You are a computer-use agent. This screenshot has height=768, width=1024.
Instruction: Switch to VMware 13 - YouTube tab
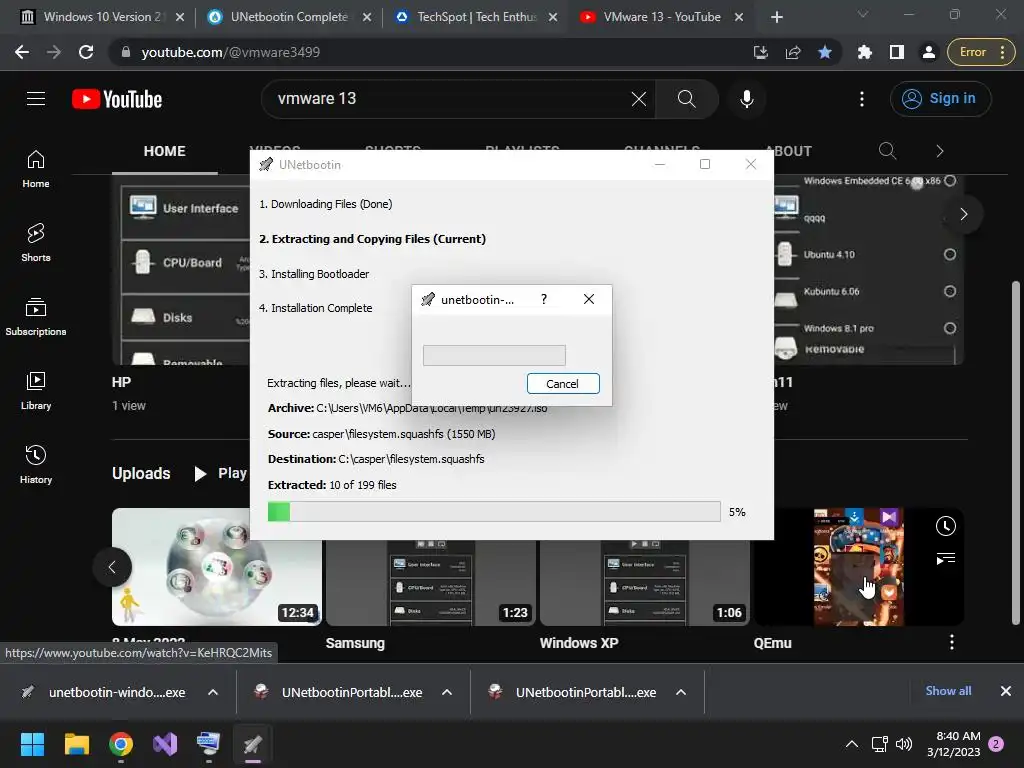662,17
